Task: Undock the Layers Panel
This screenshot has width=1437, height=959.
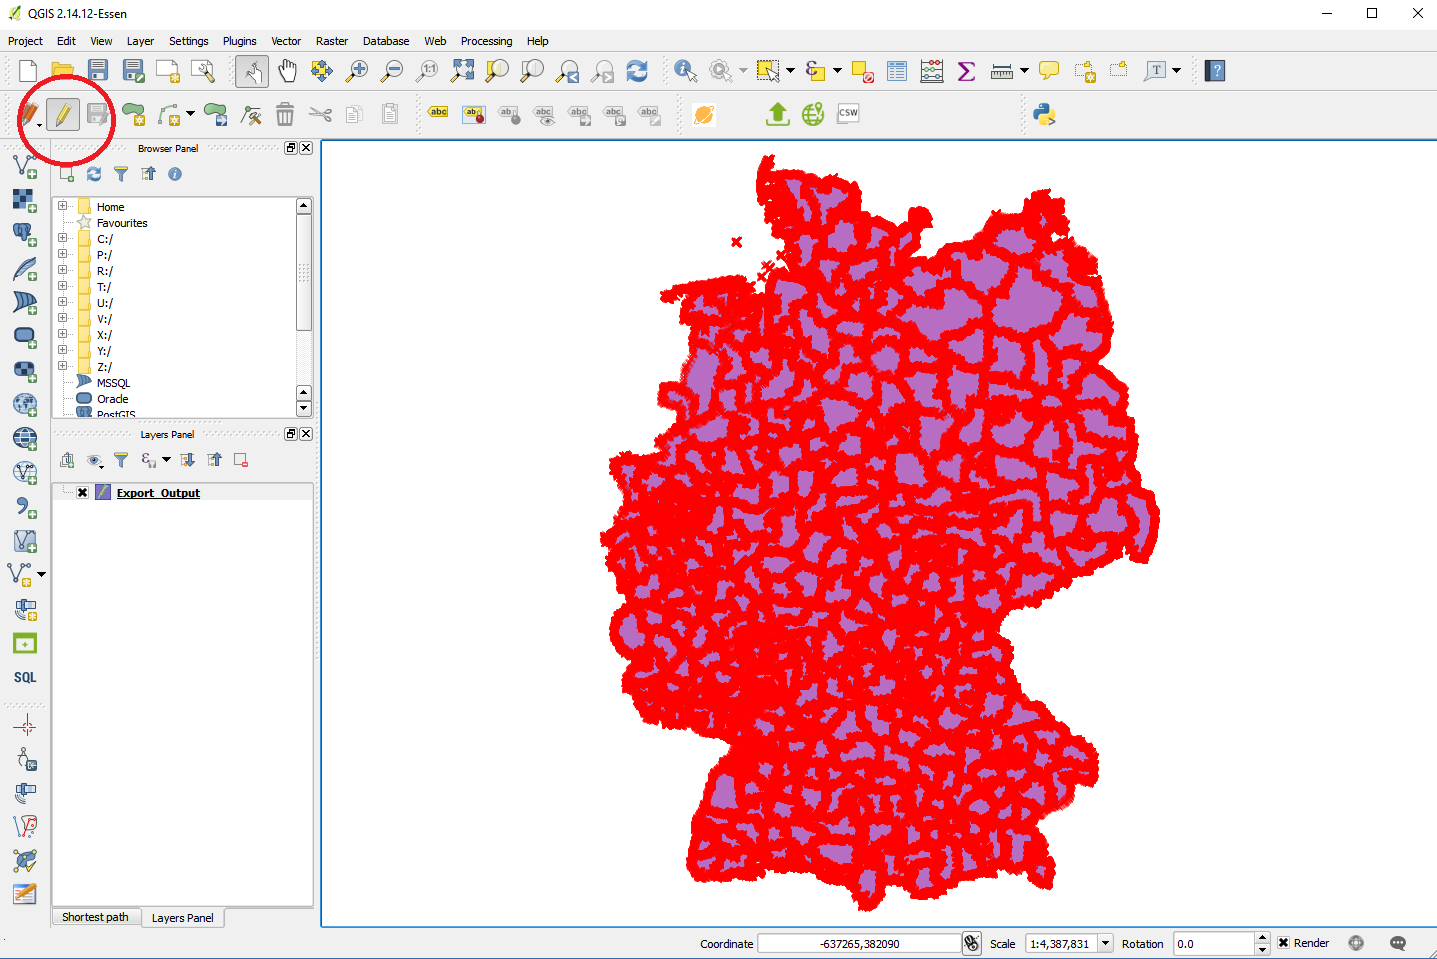Action: click(291, 434)
